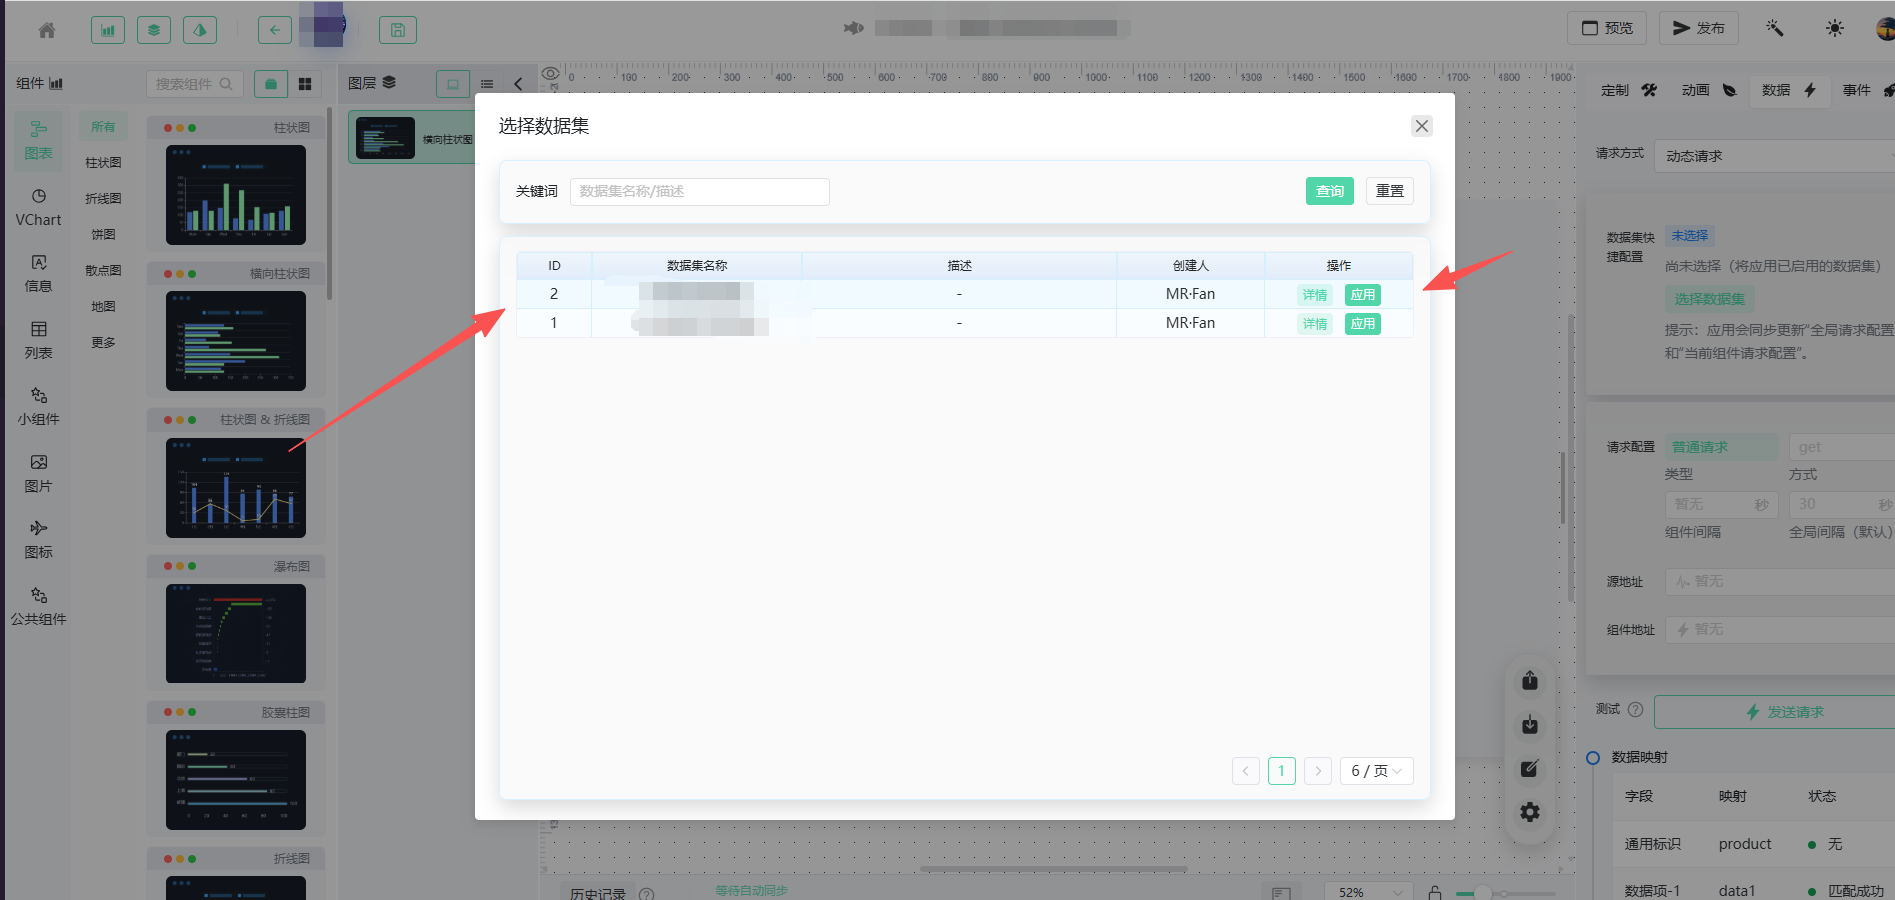Expand the 52% zoom dropdown
Screen dimensions: 1895x900
(1369, 892)
